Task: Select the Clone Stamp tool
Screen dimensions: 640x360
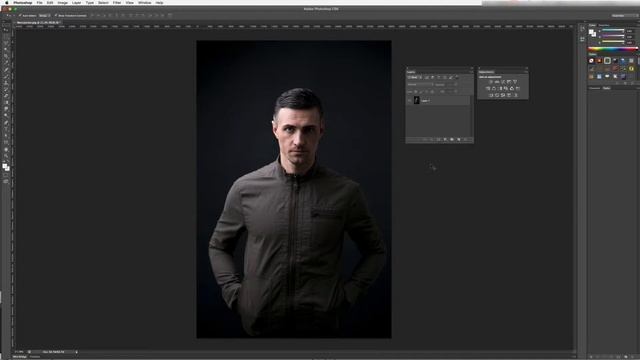Action: 6,82
